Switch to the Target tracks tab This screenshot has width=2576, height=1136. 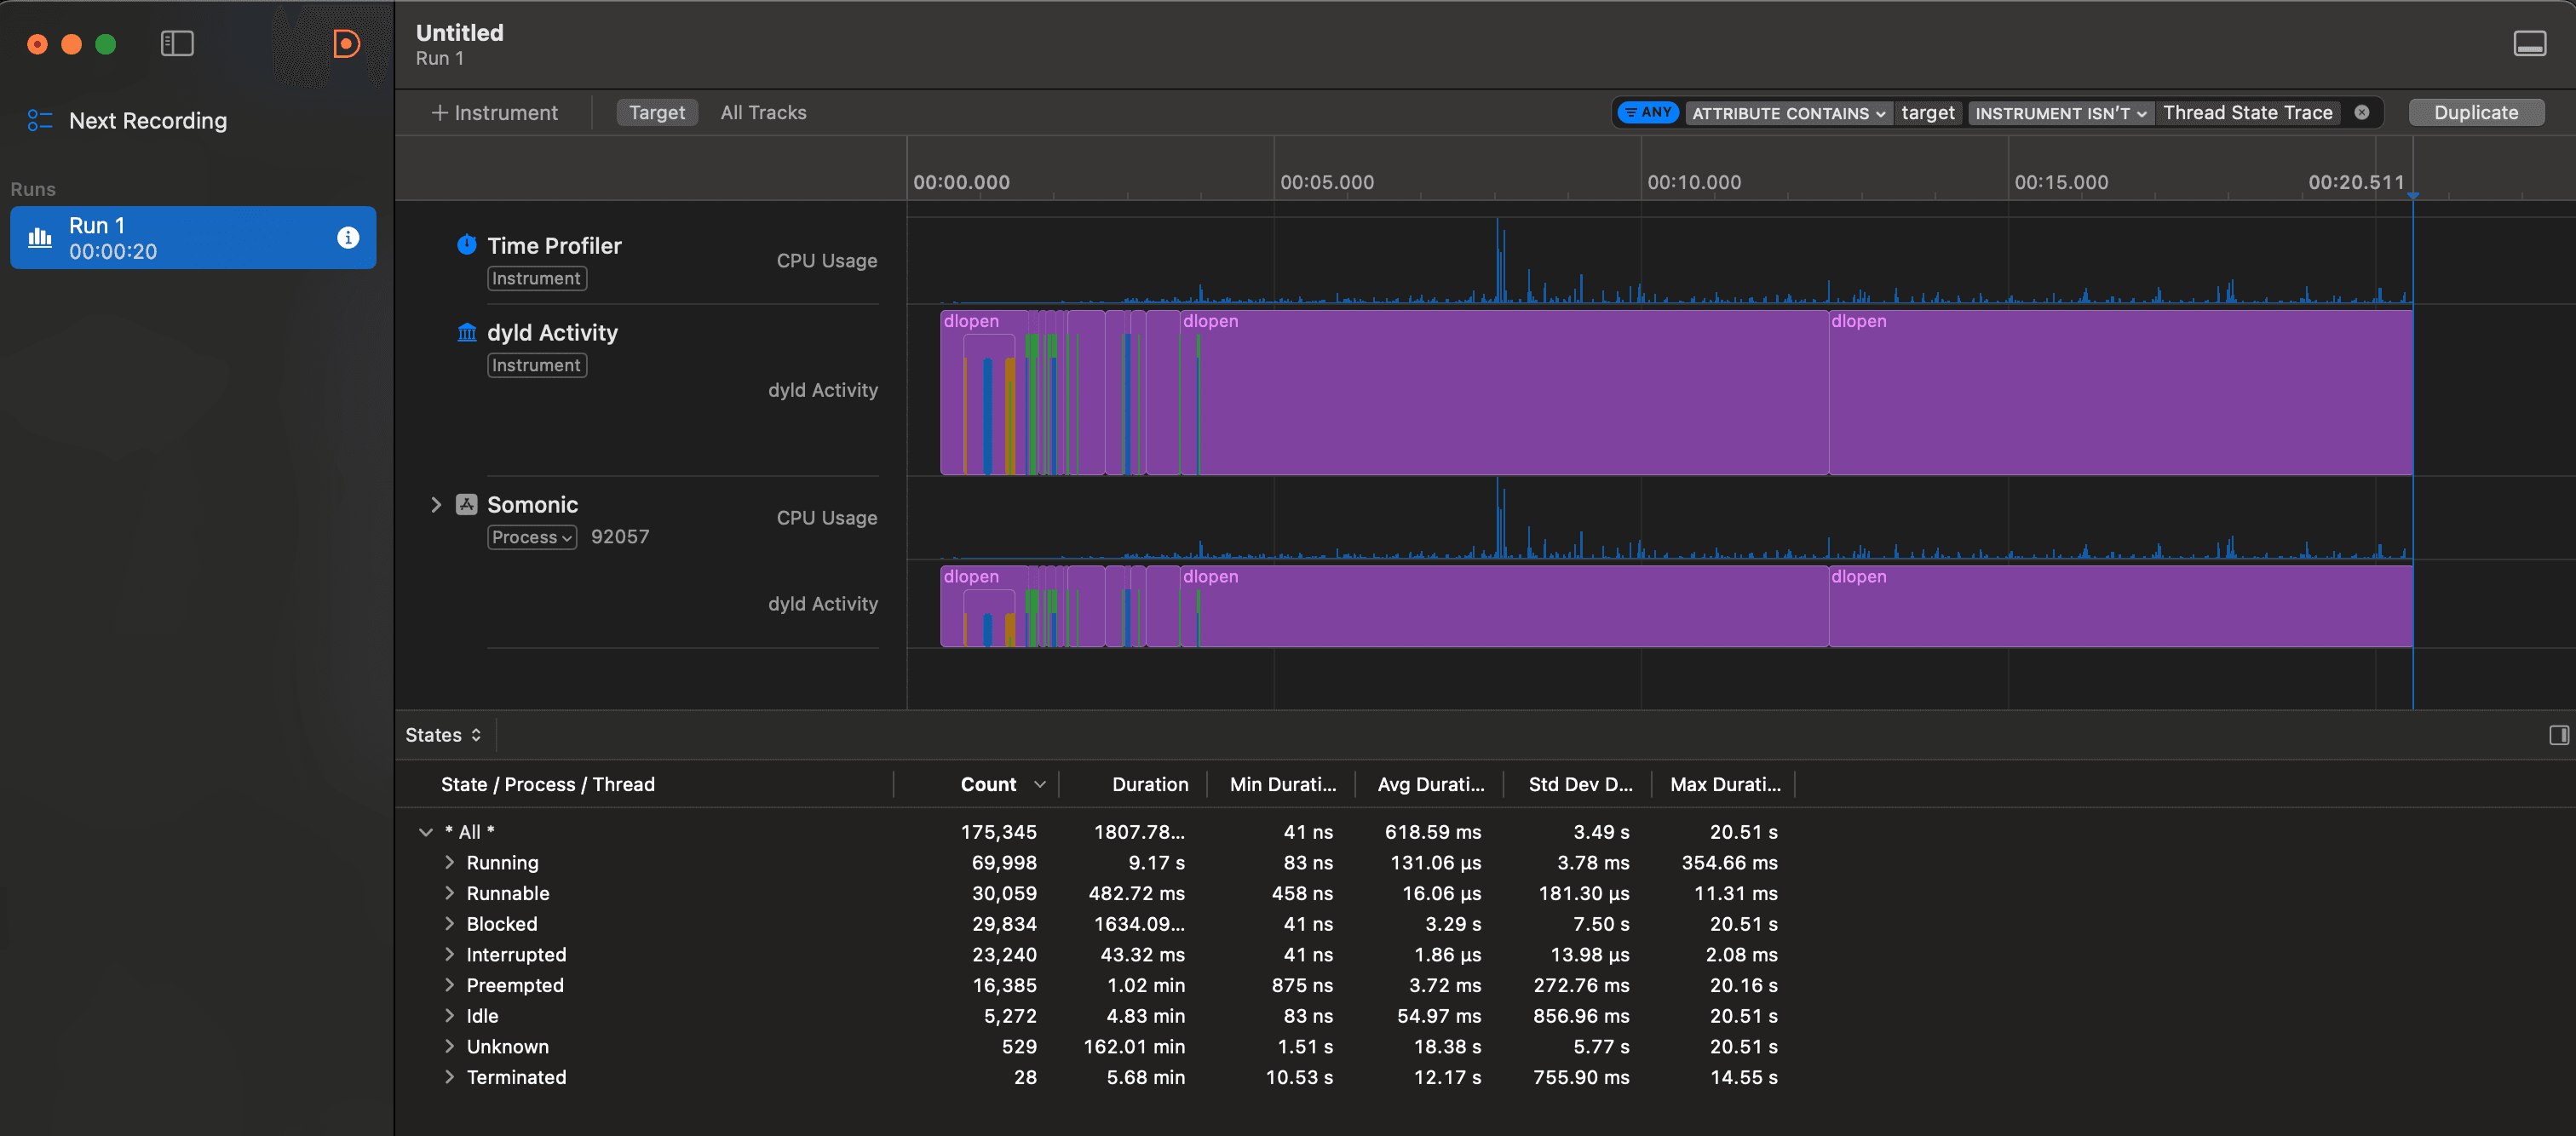[x=657, y=113]
